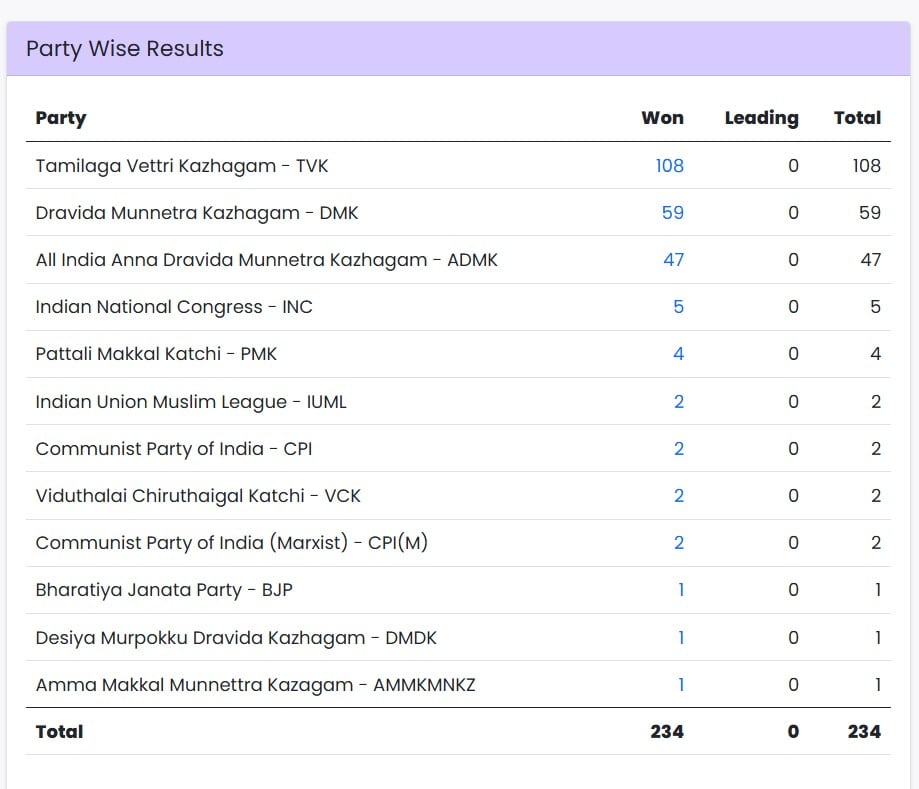This screenshot has width=919, height=789.
Task: Open VCK's 2 won seats link
Action: [679, 496]
